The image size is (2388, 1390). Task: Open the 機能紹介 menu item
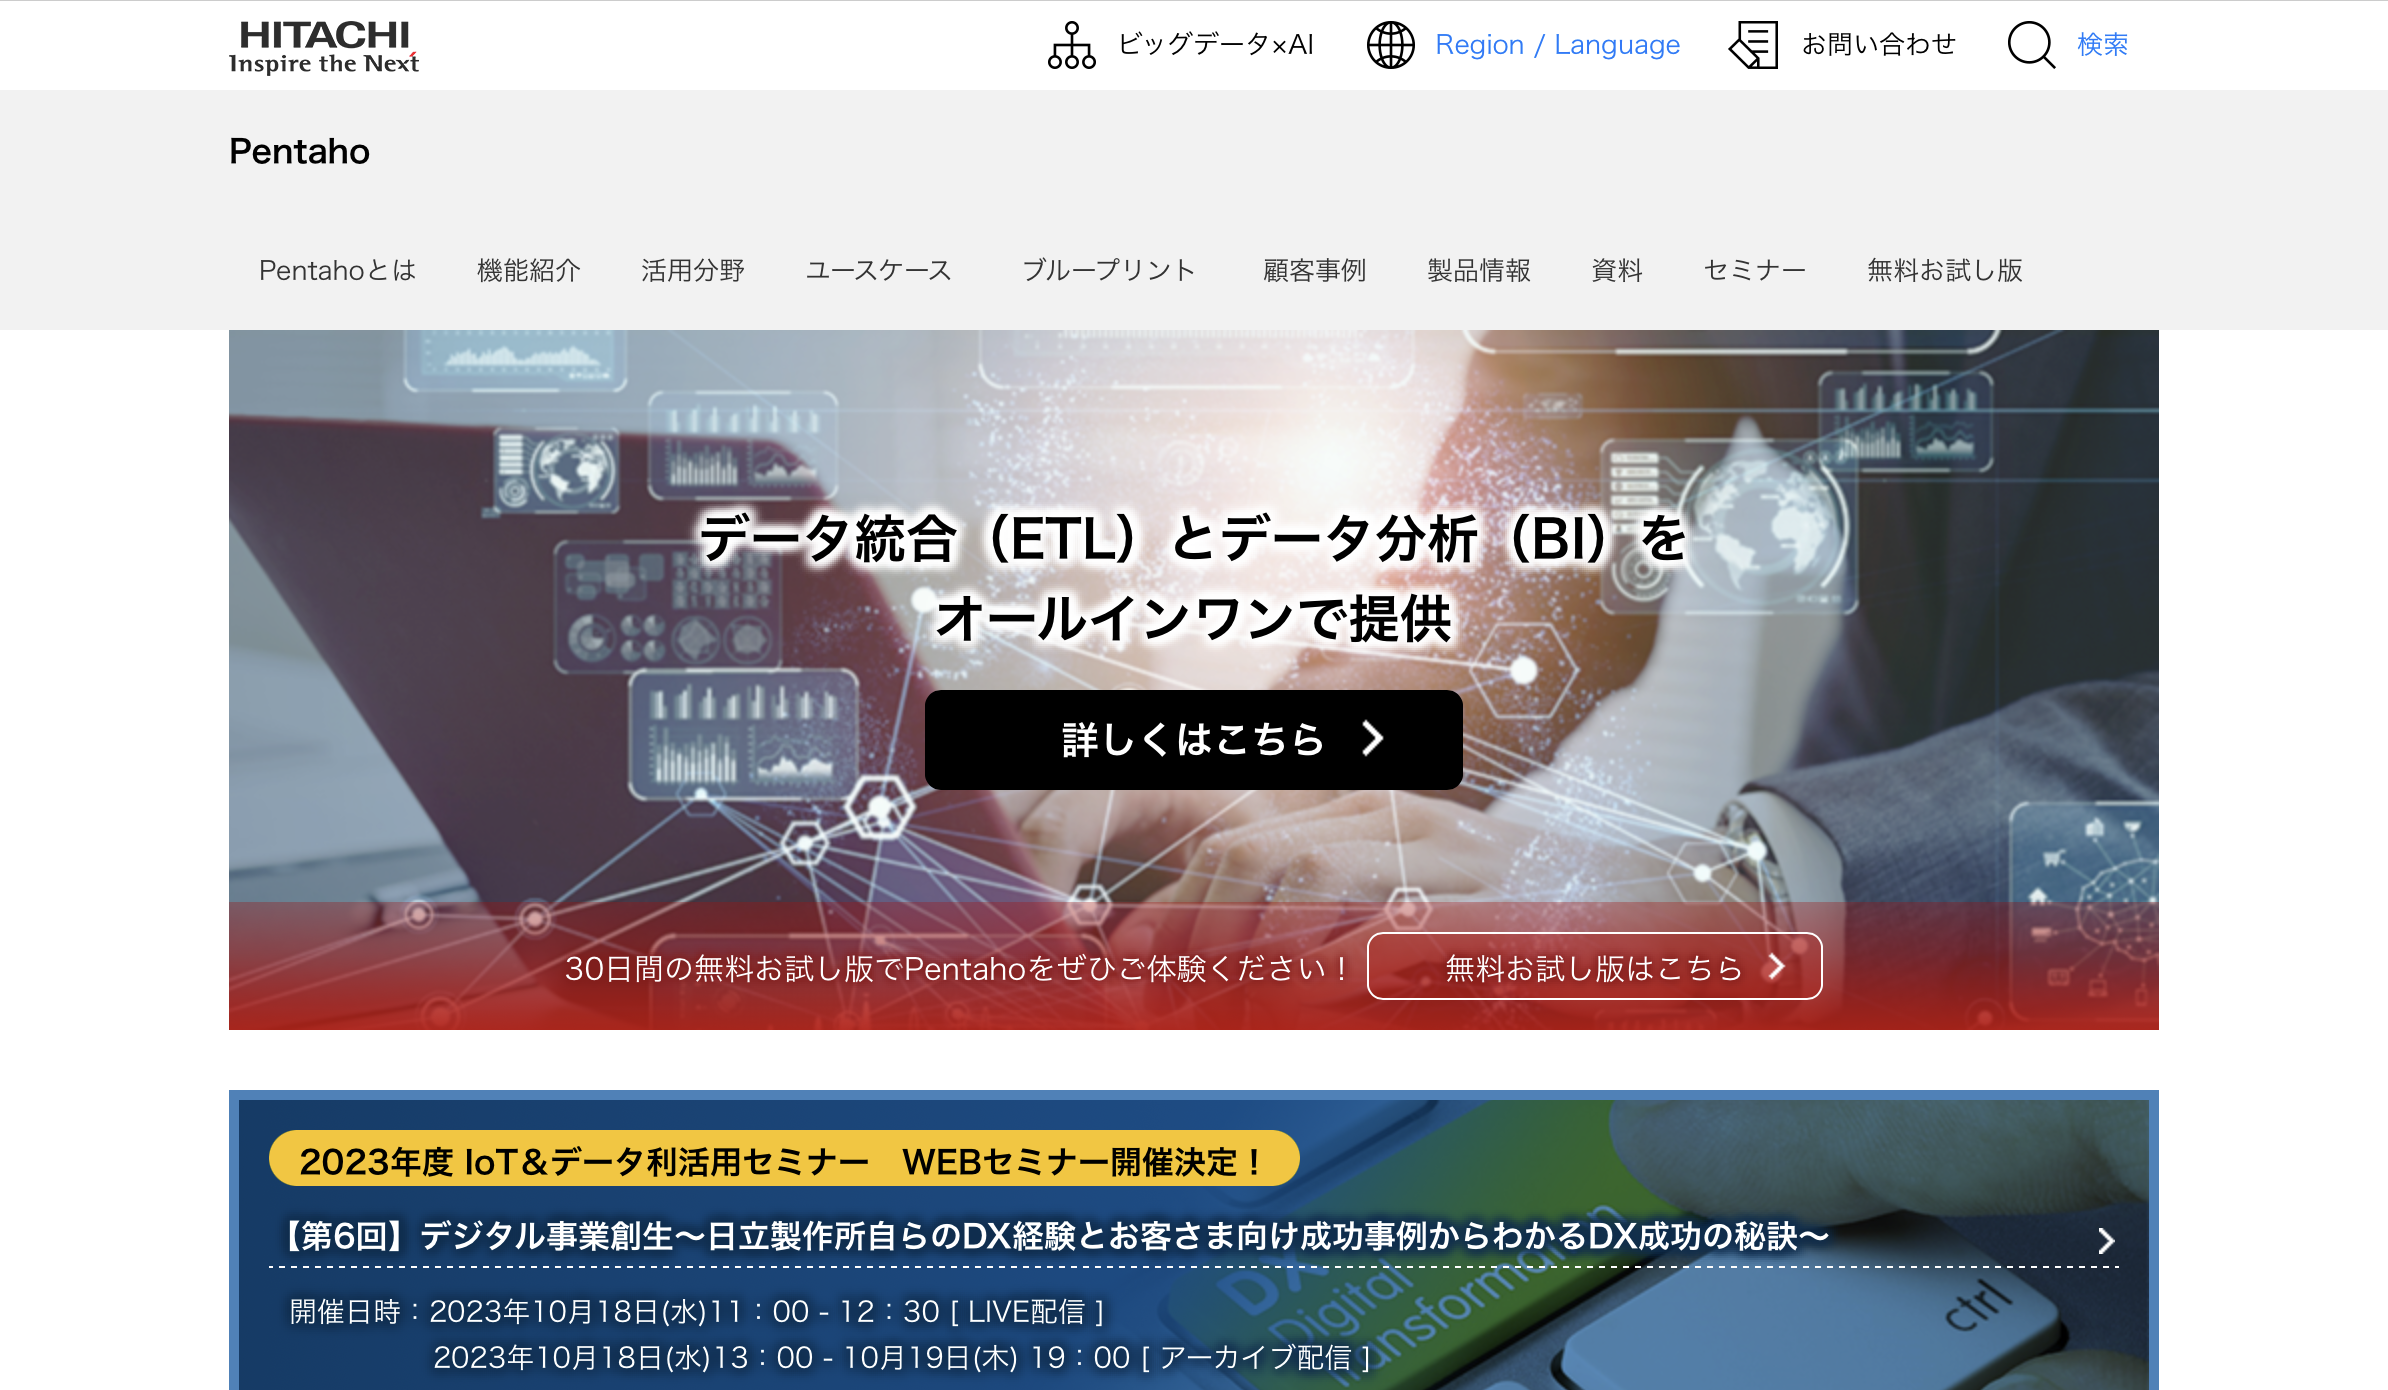coord(529,270)
